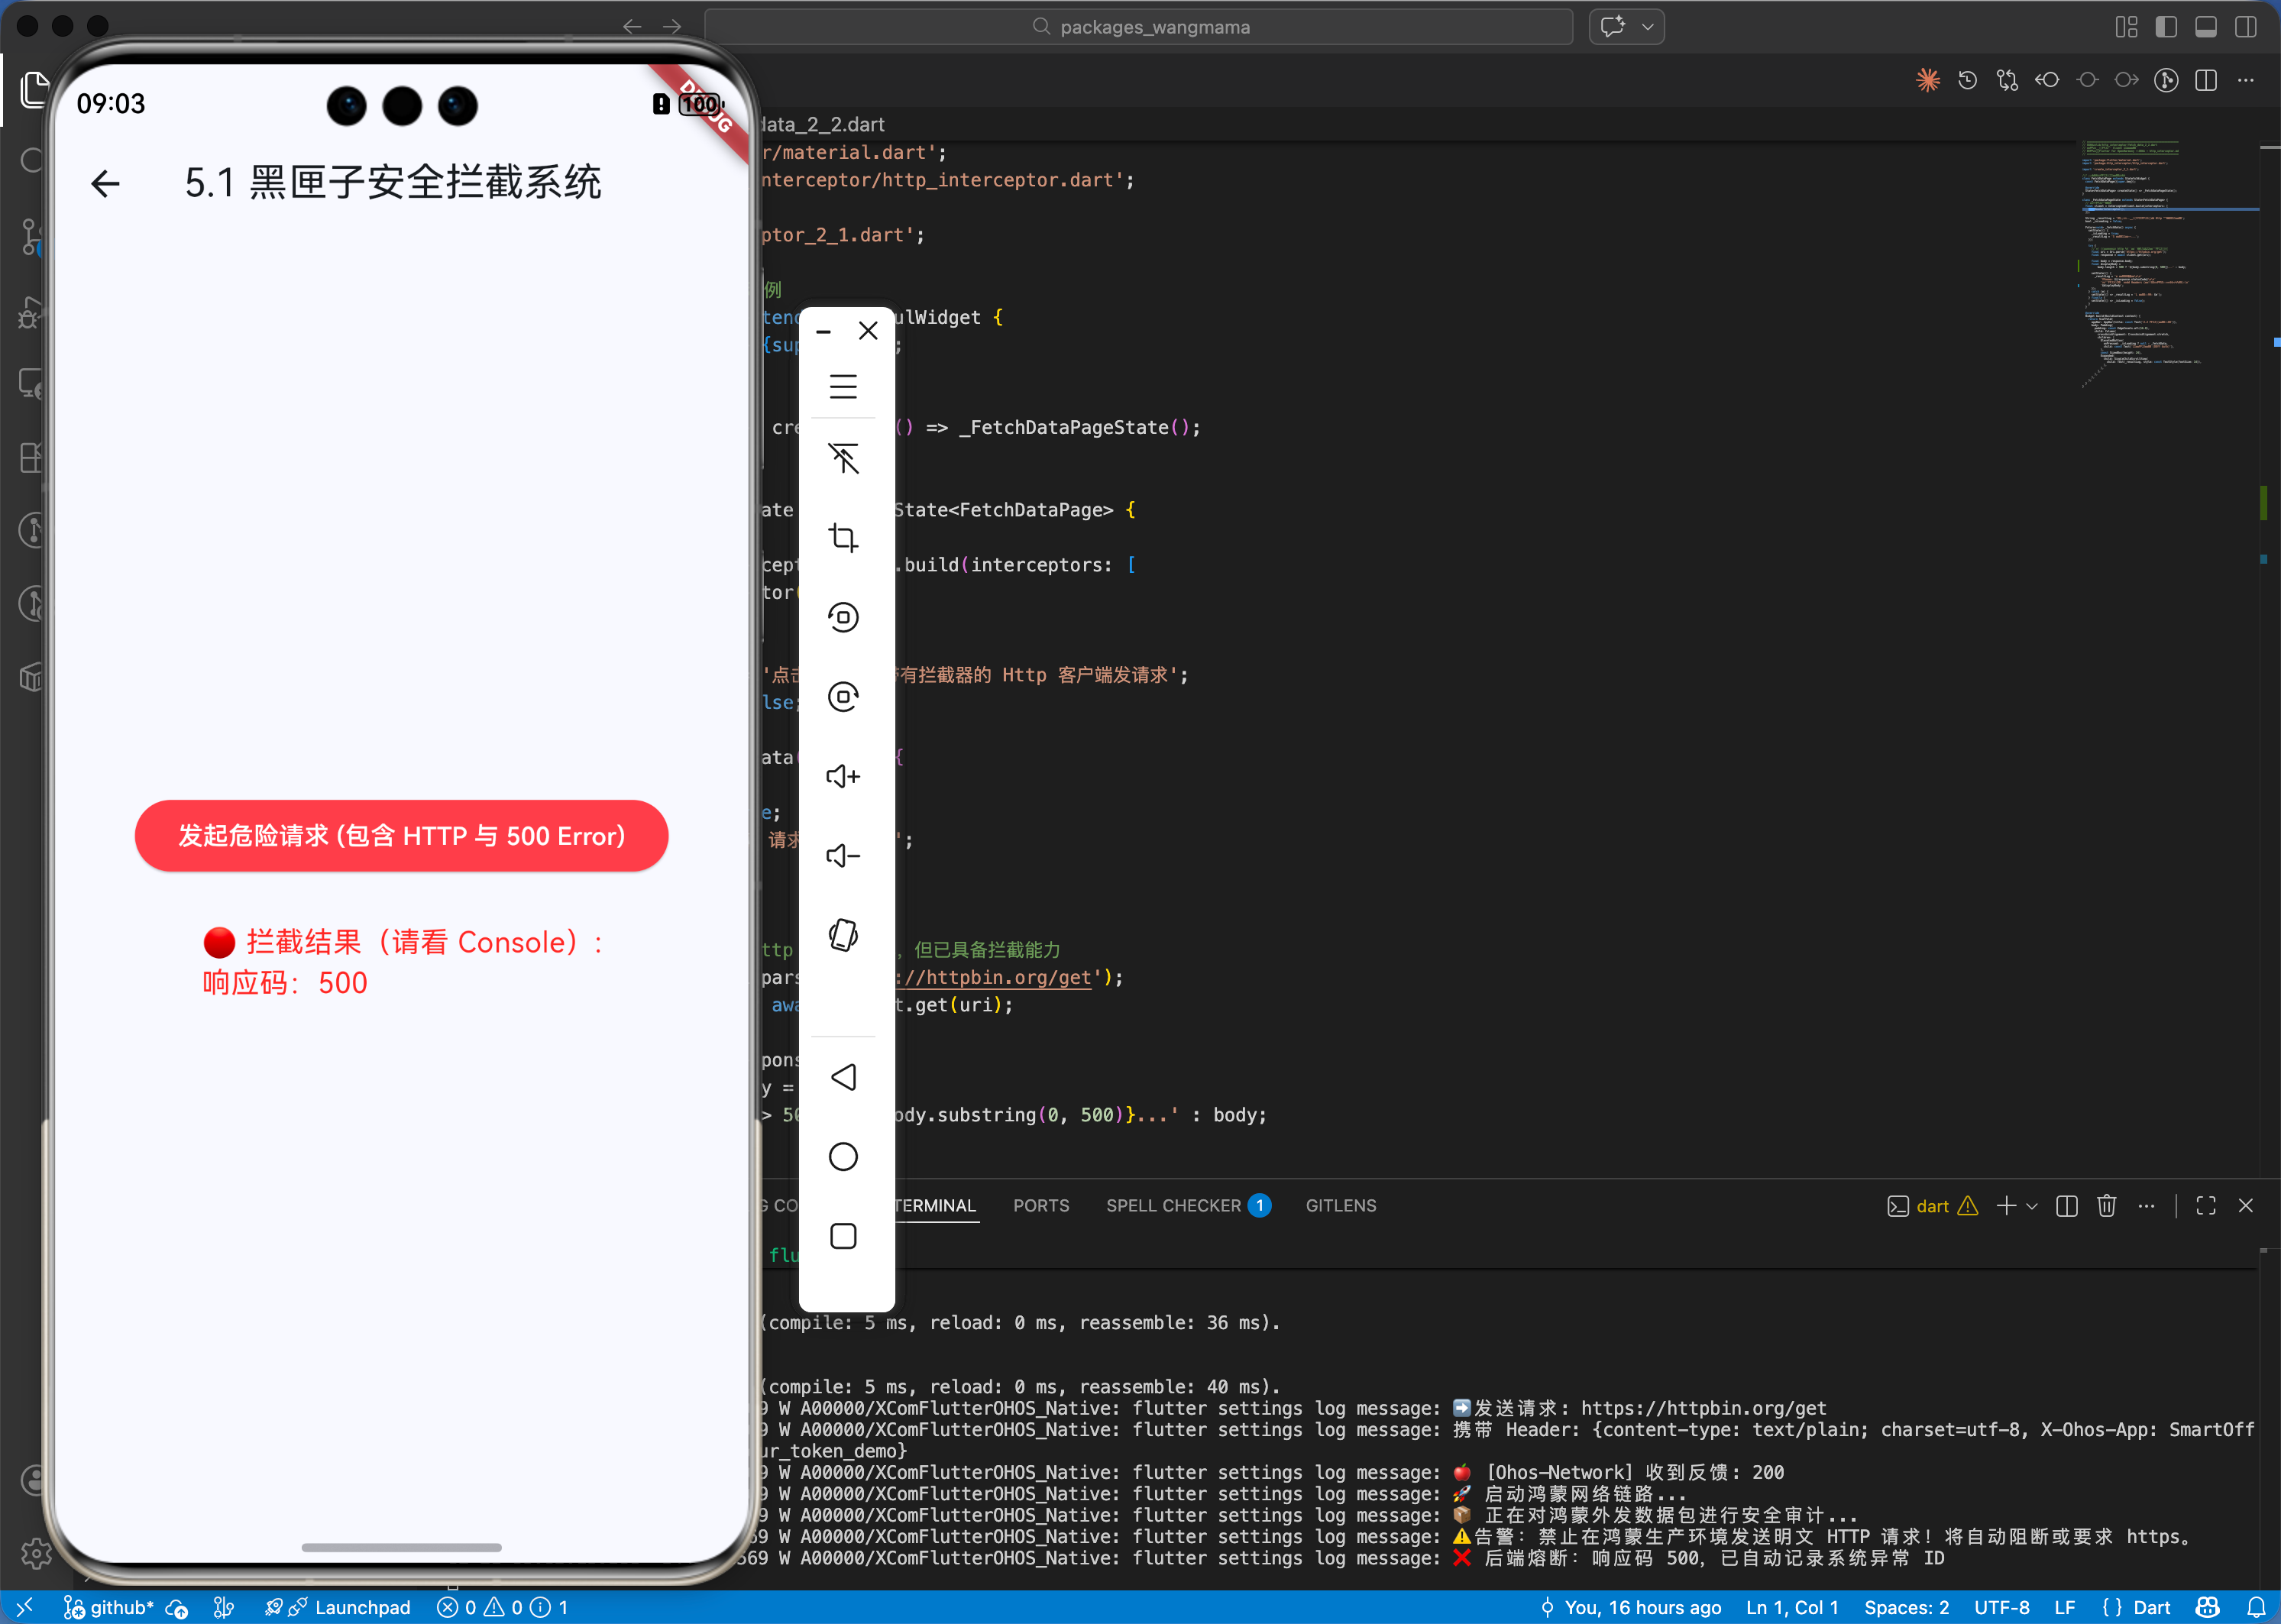Click the app back arrow
2281x1624 pixels.
[105, 184]
